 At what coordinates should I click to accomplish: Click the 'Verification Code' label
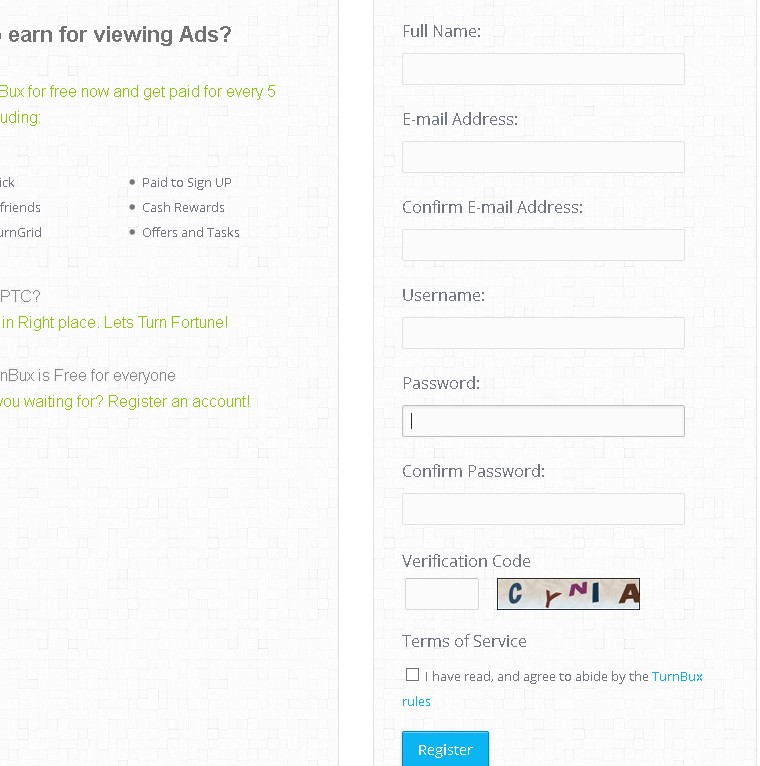[466, 561]
